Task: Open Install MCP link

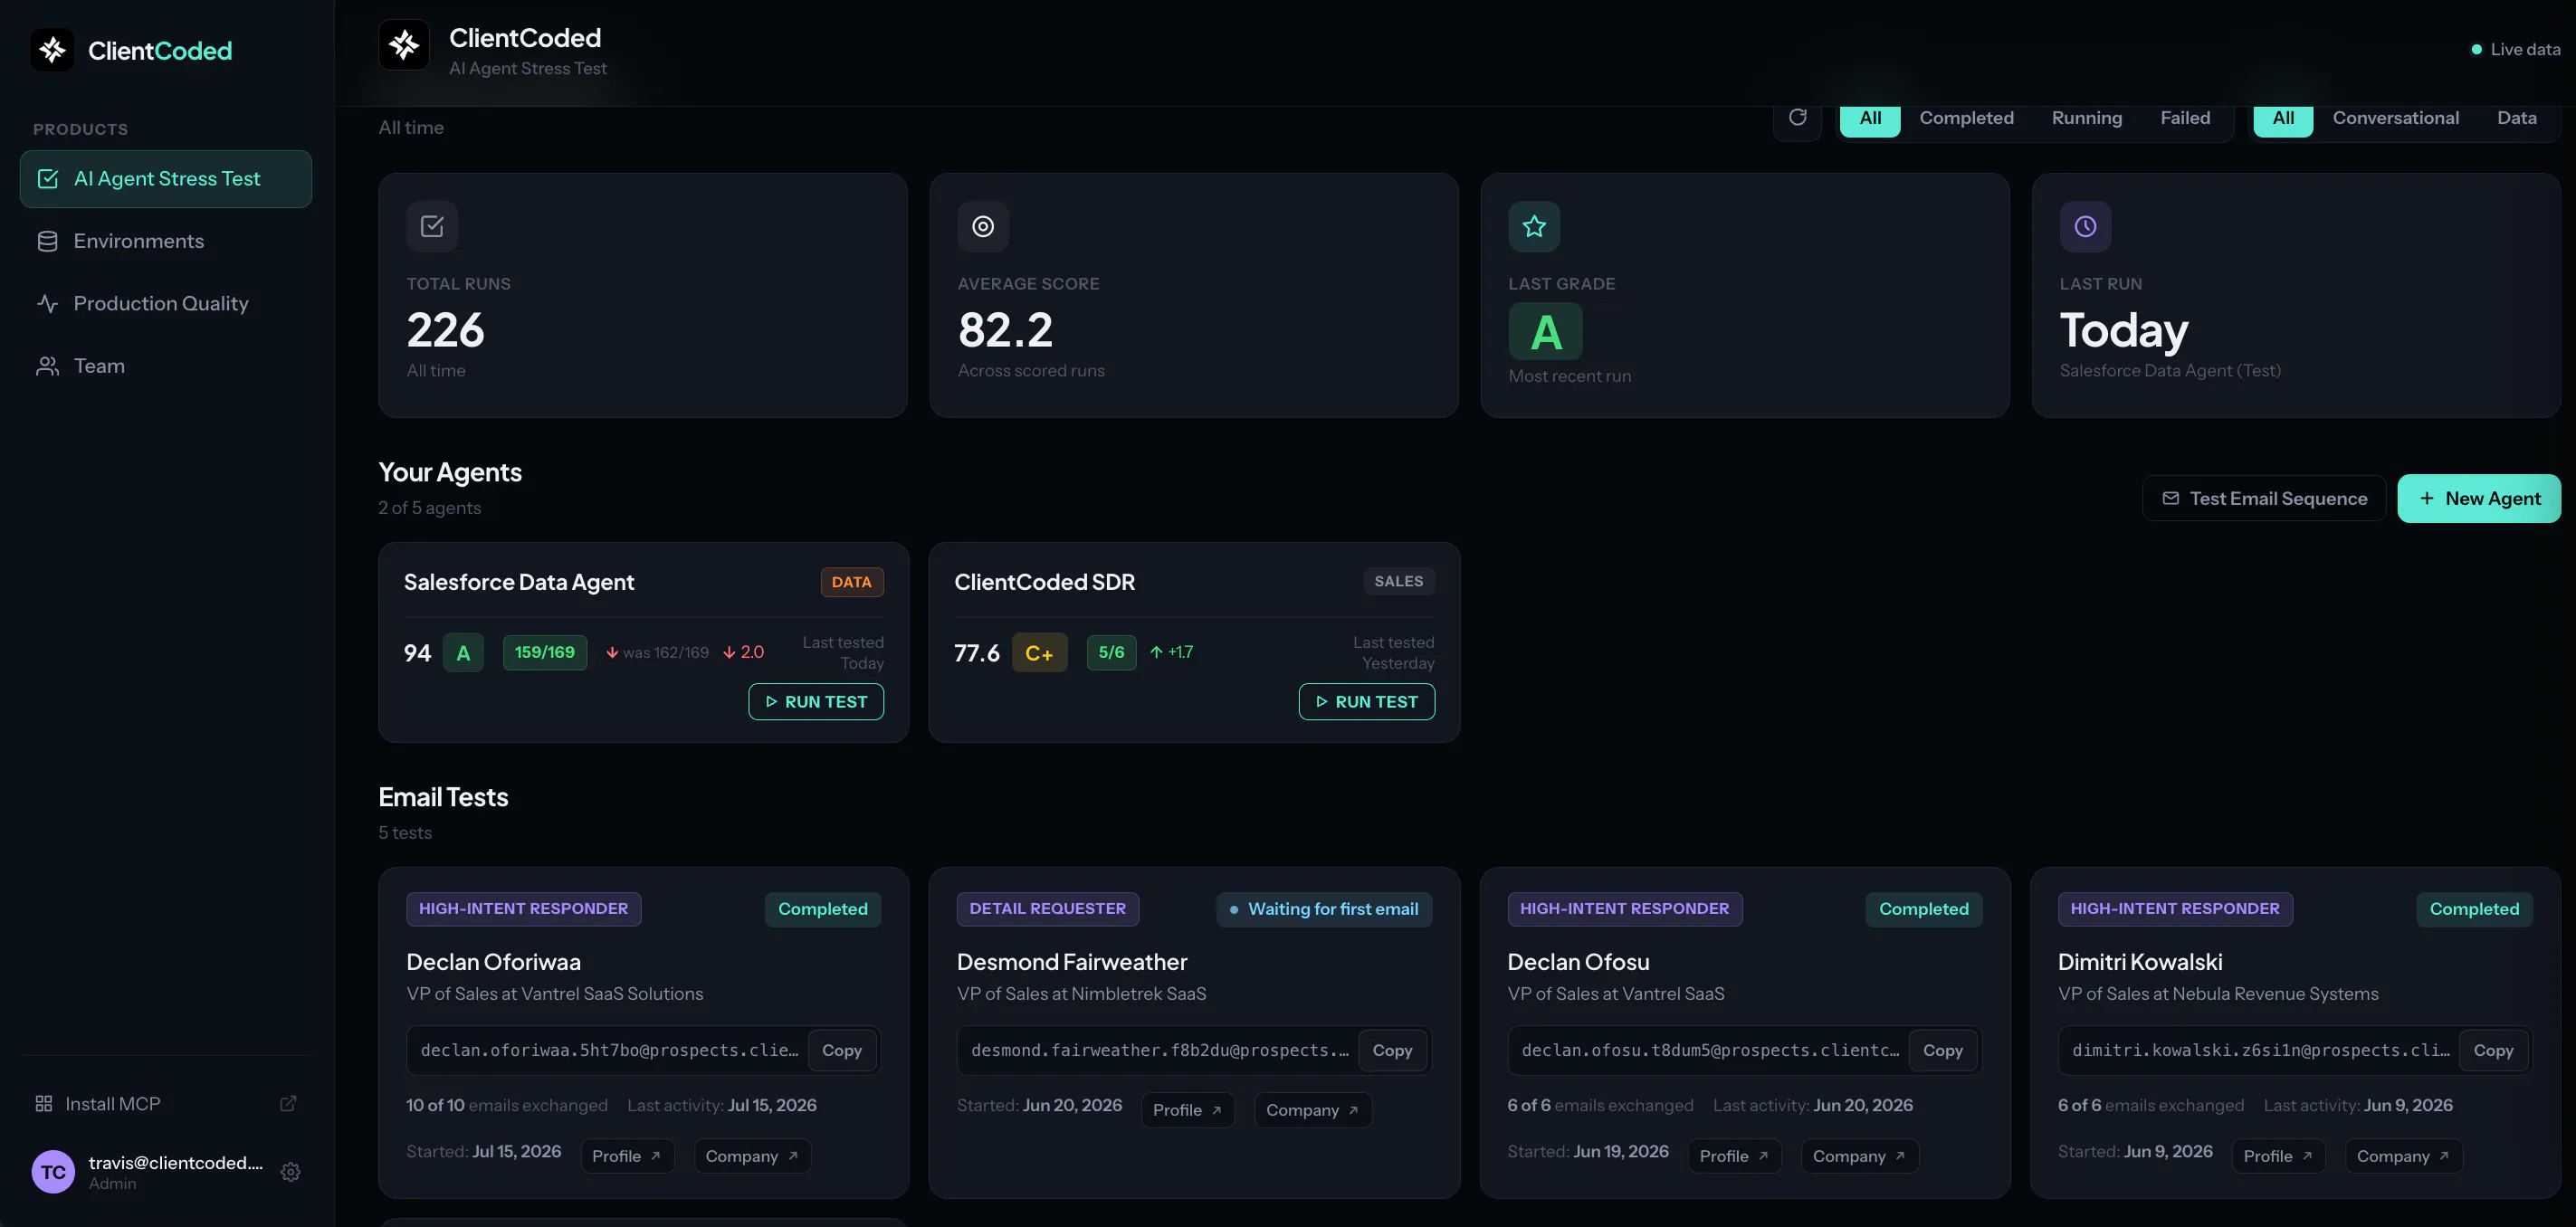Action: [x=166, y=1103]
